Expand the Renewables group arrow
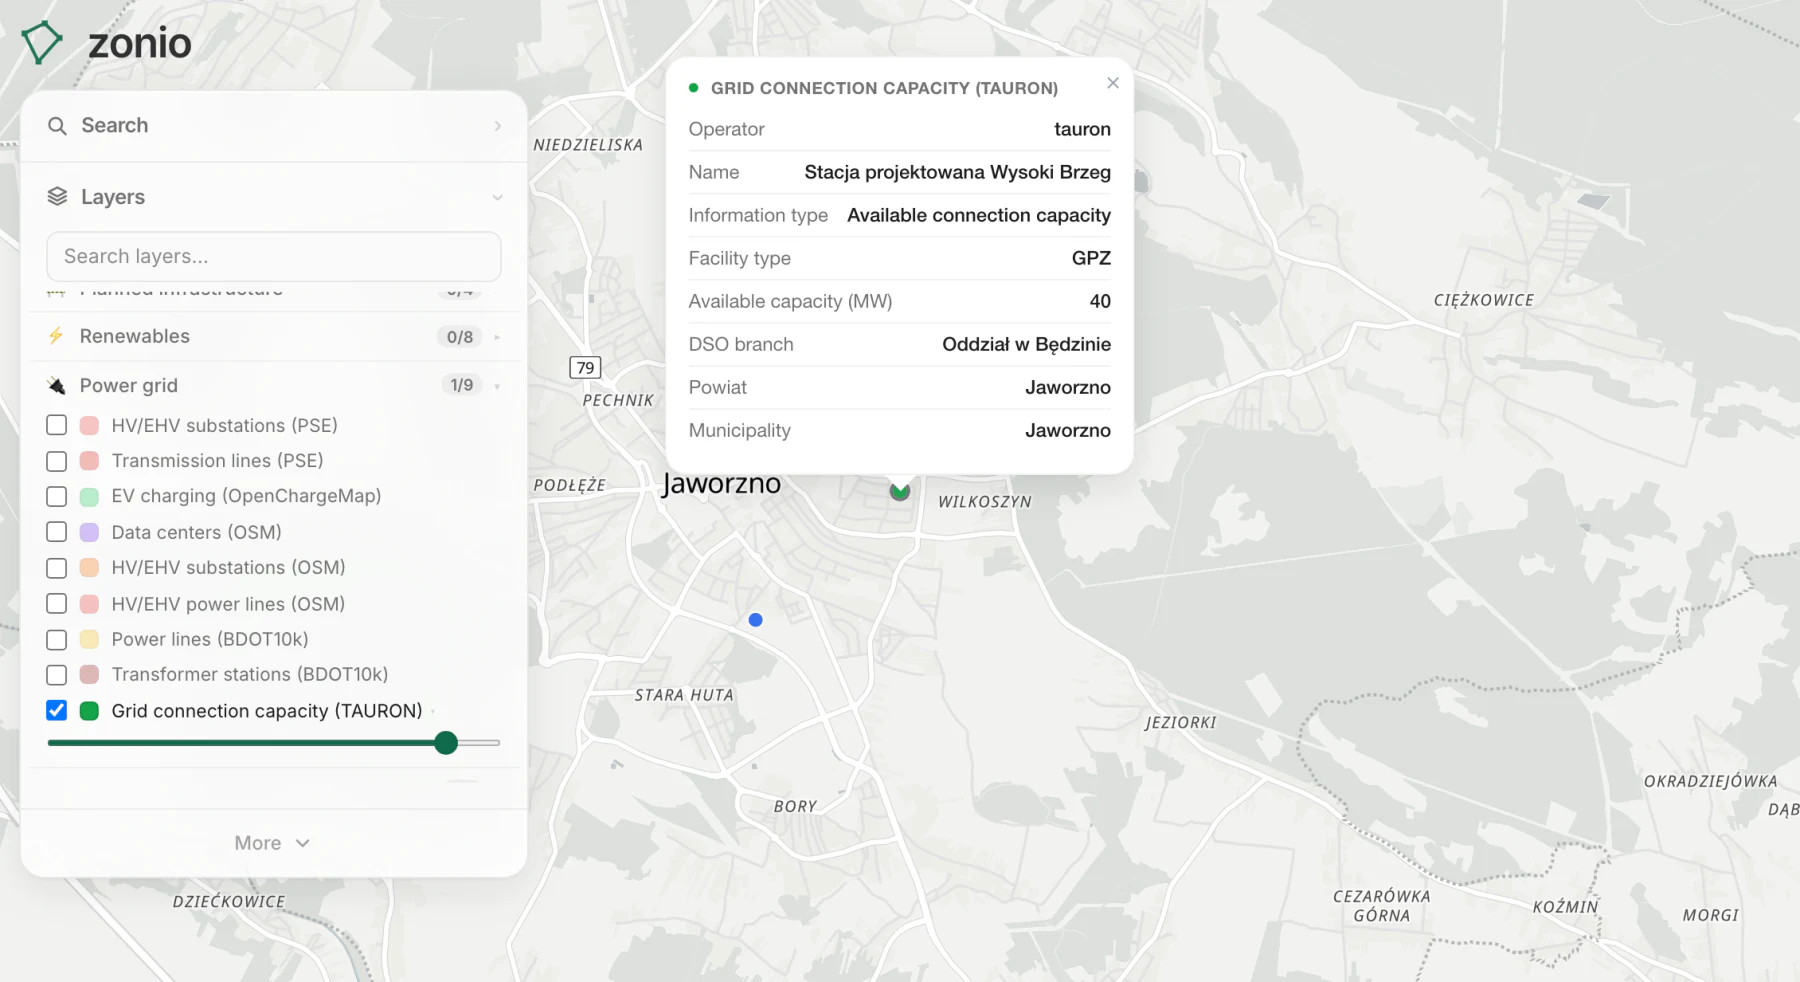 tap(497, 337)
